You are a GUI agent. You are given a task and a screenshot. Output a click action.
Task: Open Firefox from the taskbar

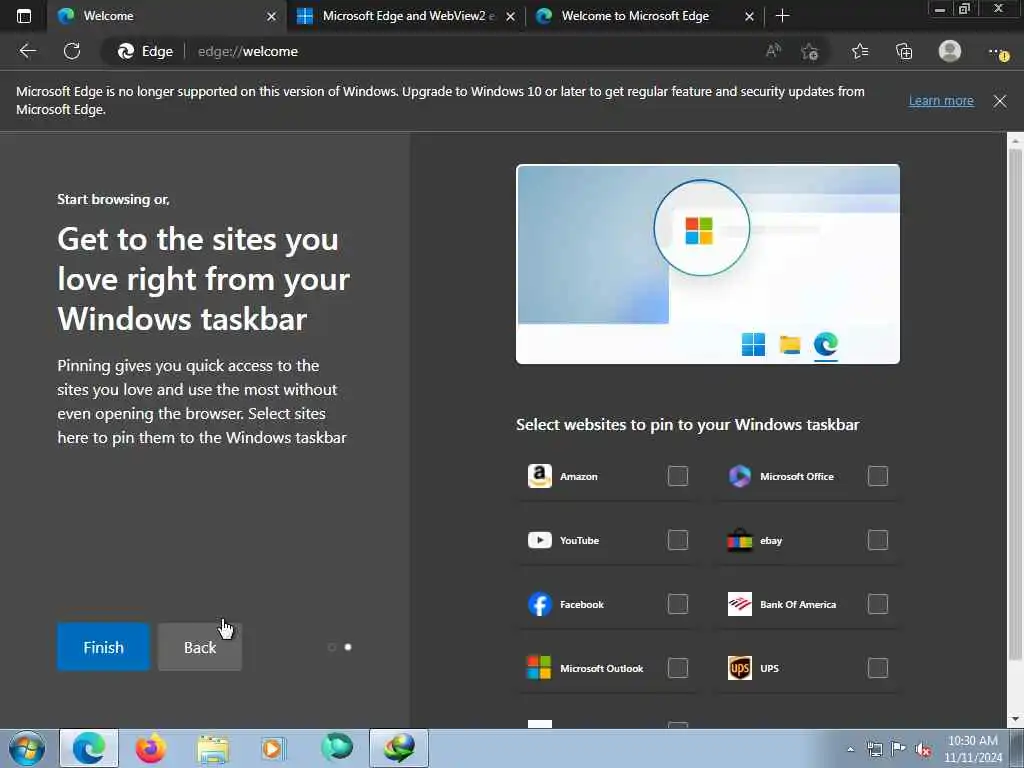pos(150,748)
